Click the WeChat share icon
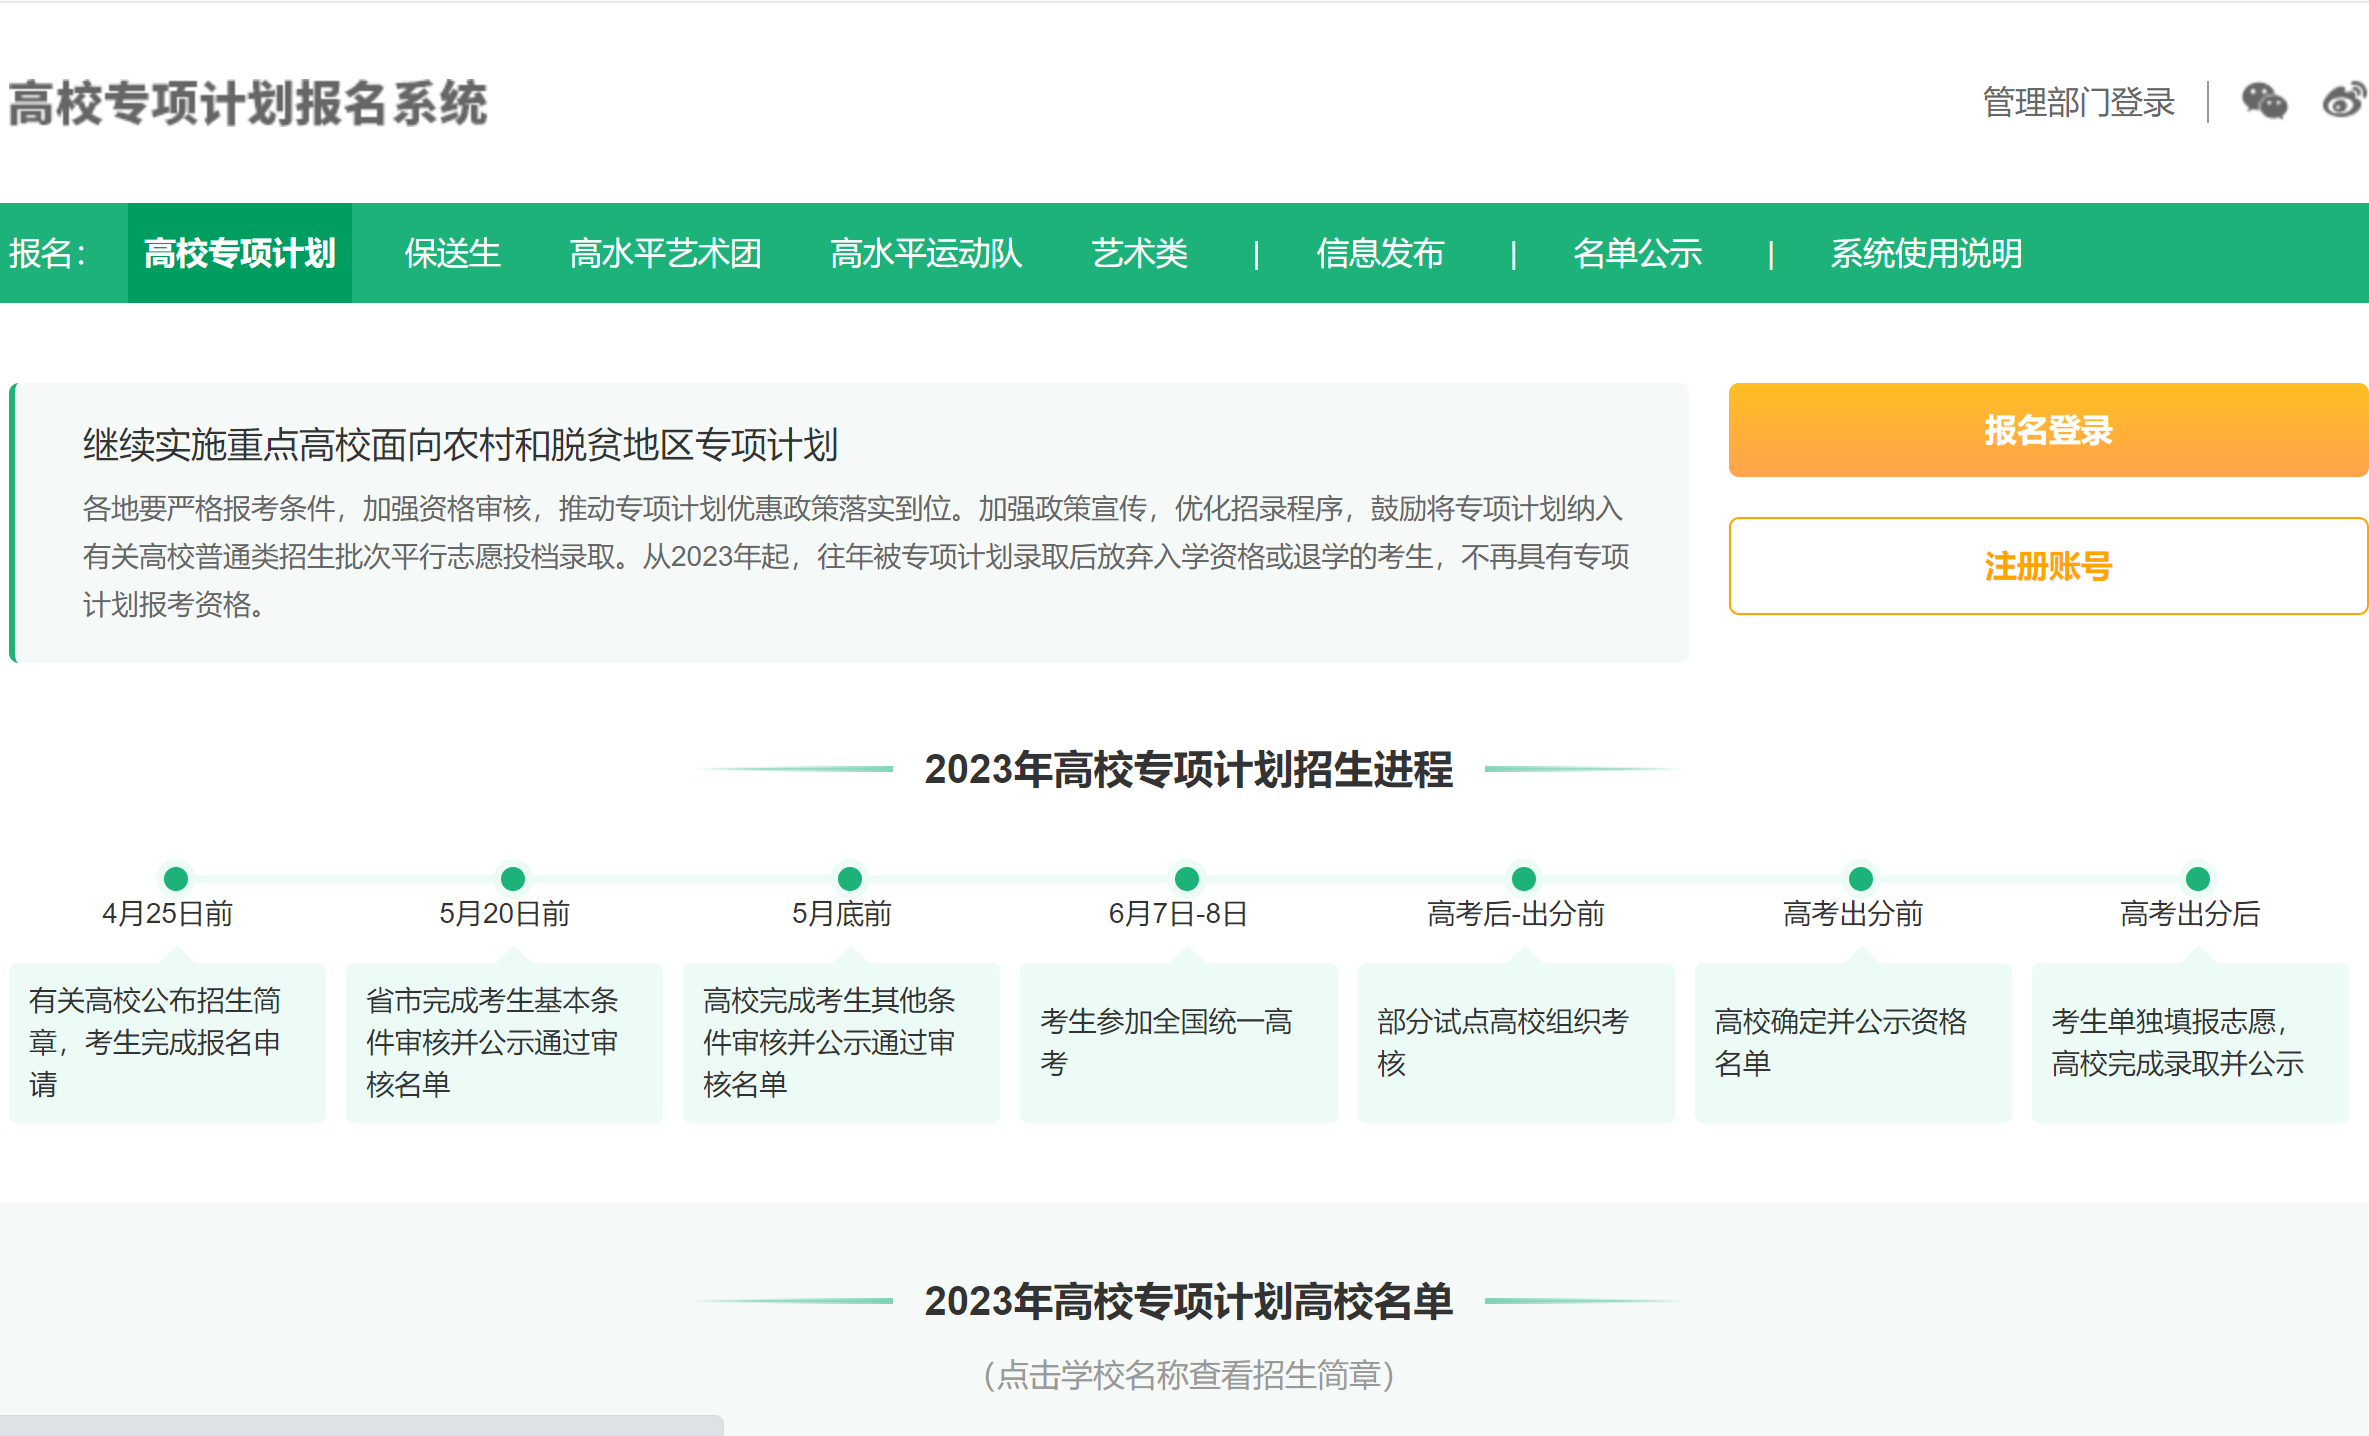 [x=2263, y=101]
